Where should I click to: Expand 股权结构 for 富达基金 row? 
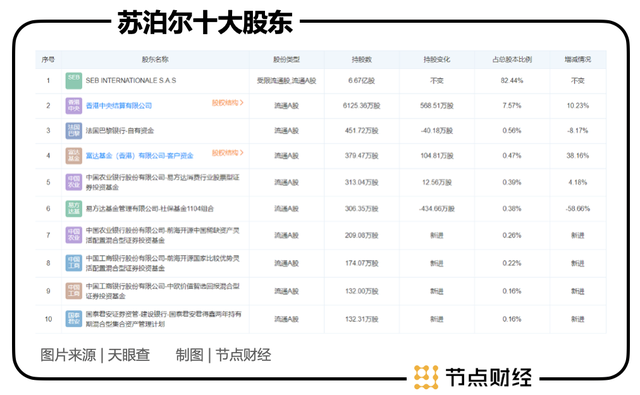pos(227,153)
